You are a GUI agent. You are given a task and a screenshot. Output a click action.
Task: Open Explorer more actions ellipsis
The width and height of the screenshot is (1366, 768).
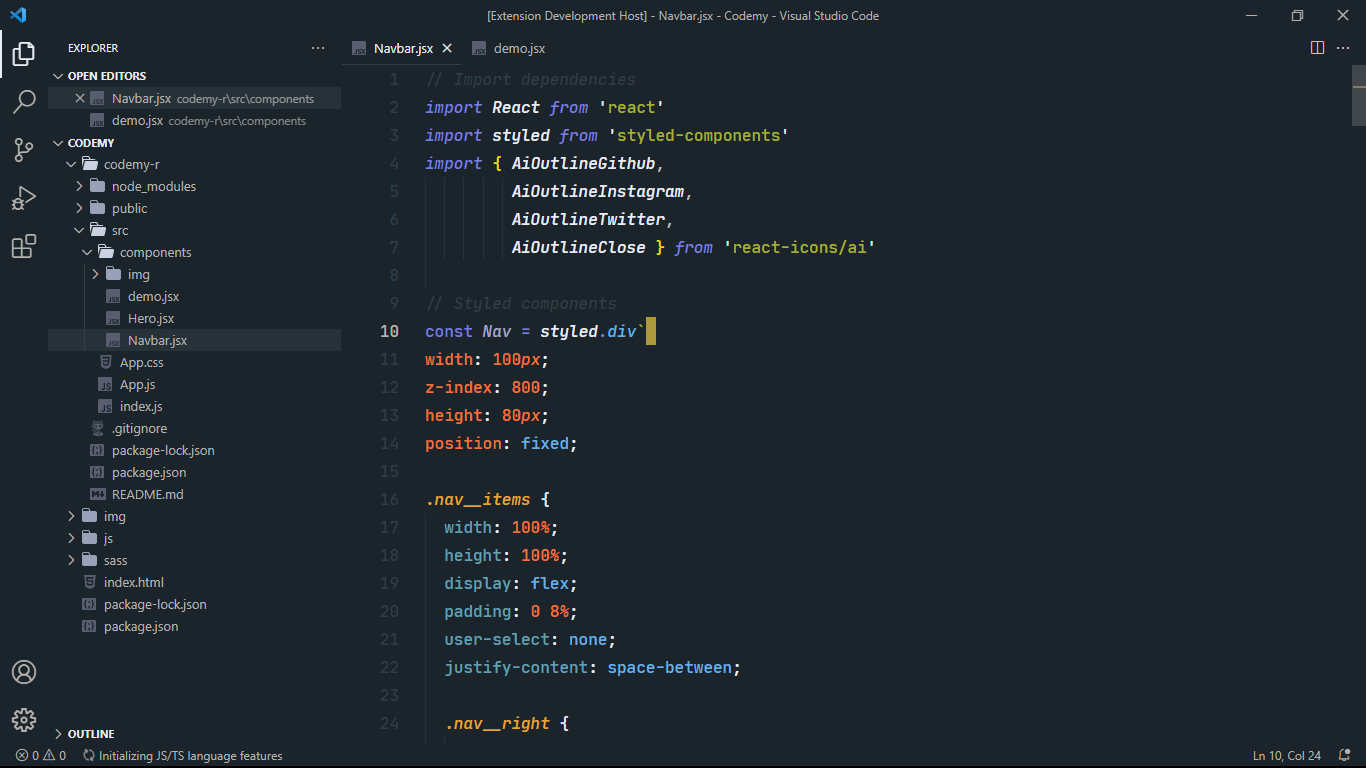click(x=318, y=48)
